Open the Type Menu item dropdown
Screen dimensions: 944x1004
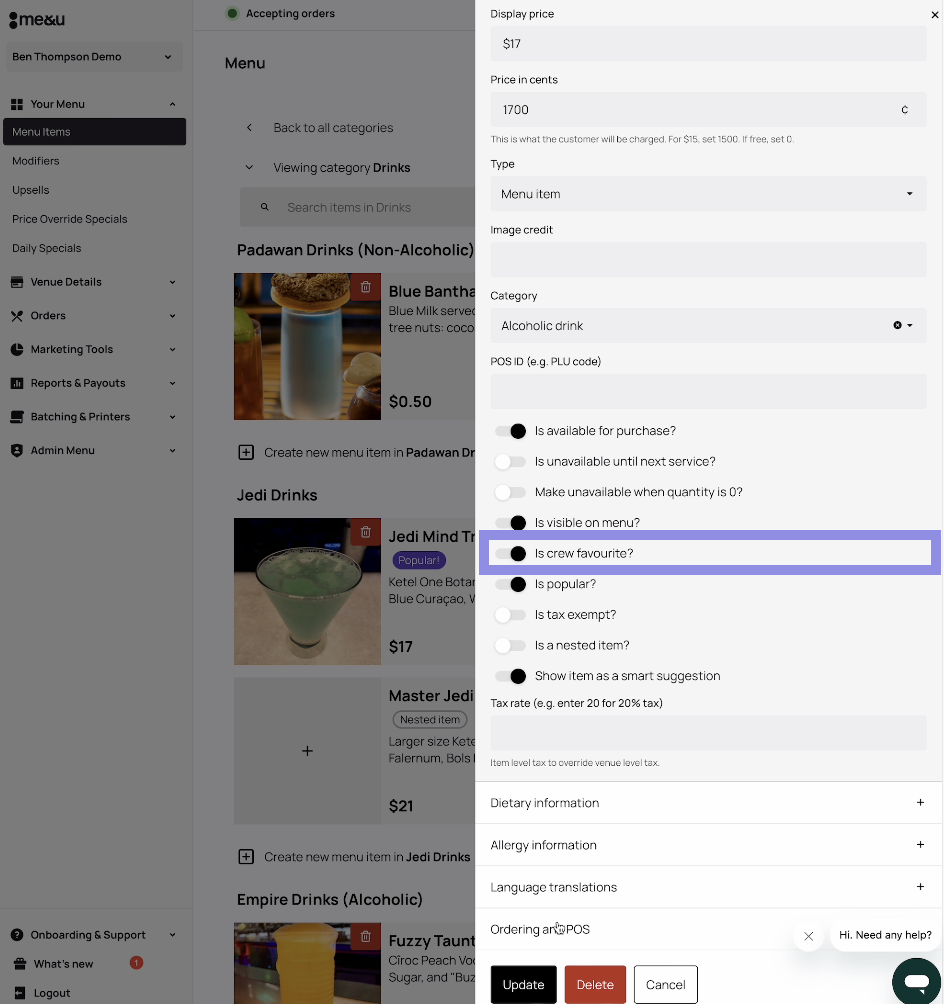coord(708,194)
